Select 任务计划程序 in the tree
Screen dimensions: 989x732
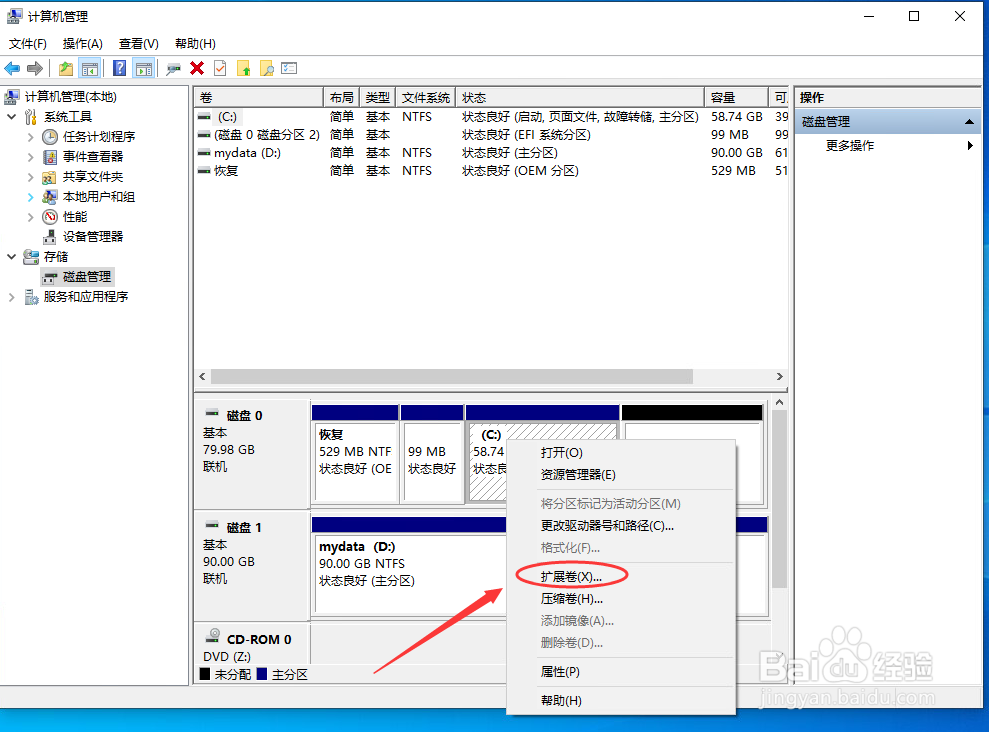pos(99,137)
